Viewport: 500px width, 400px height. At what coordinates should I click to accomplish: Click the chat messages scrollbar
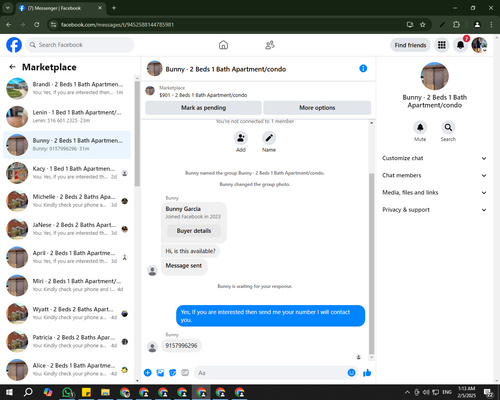pos(371,263)
